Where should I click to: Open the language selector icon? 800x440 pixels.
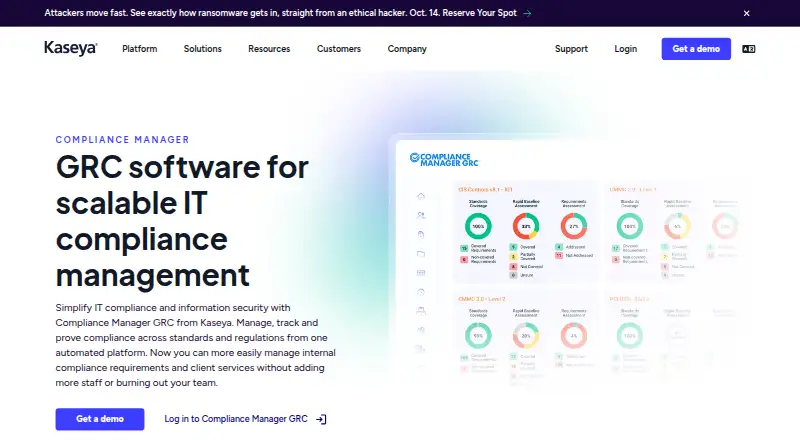coord(748,49)
